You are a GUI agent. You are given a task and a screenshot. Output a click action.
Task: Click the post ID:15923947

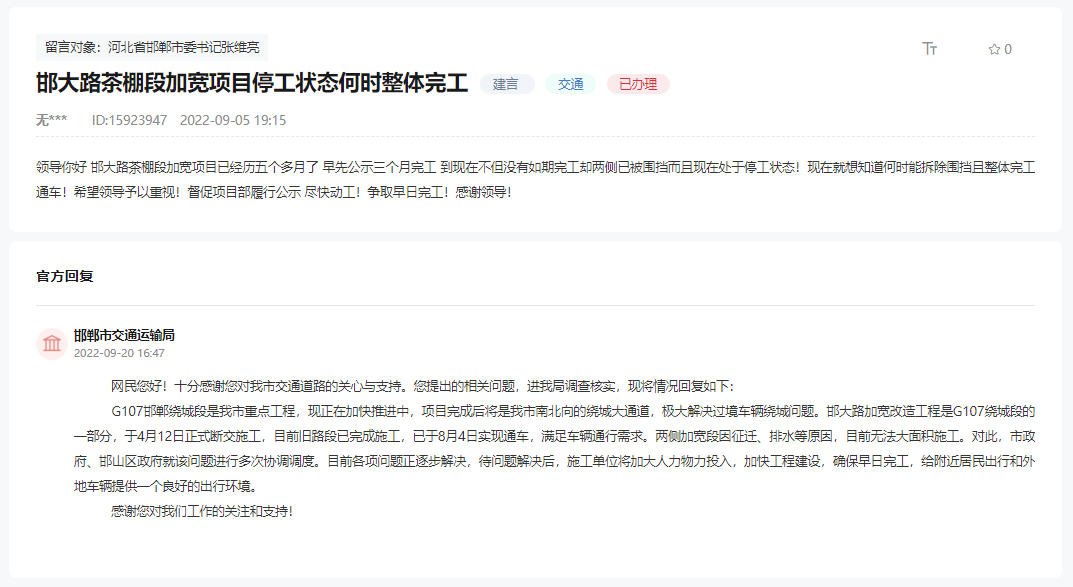[129, 120]
